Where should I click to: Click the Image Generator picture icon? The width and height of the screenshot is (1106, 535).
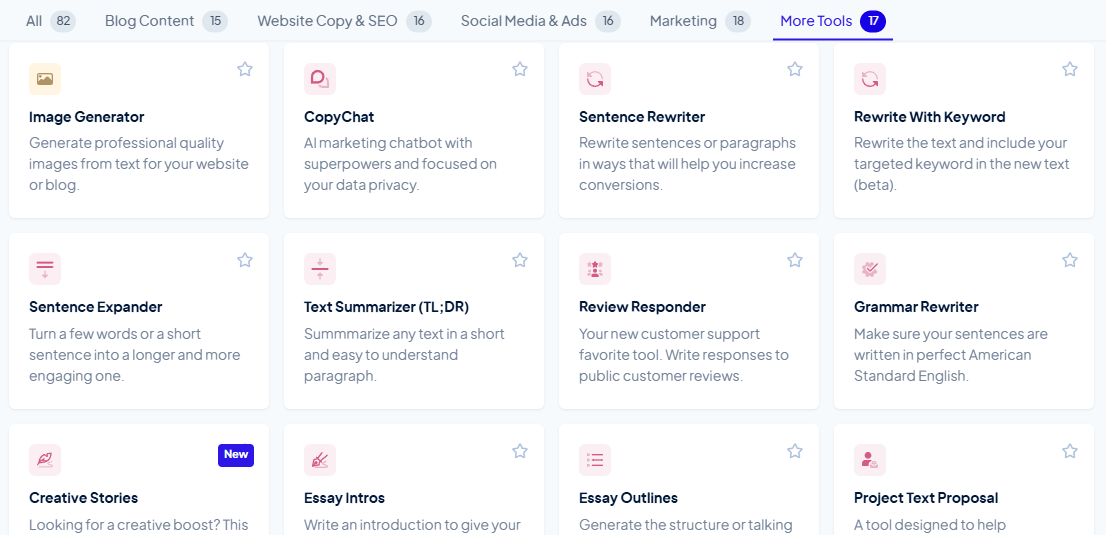click(45, 79)
